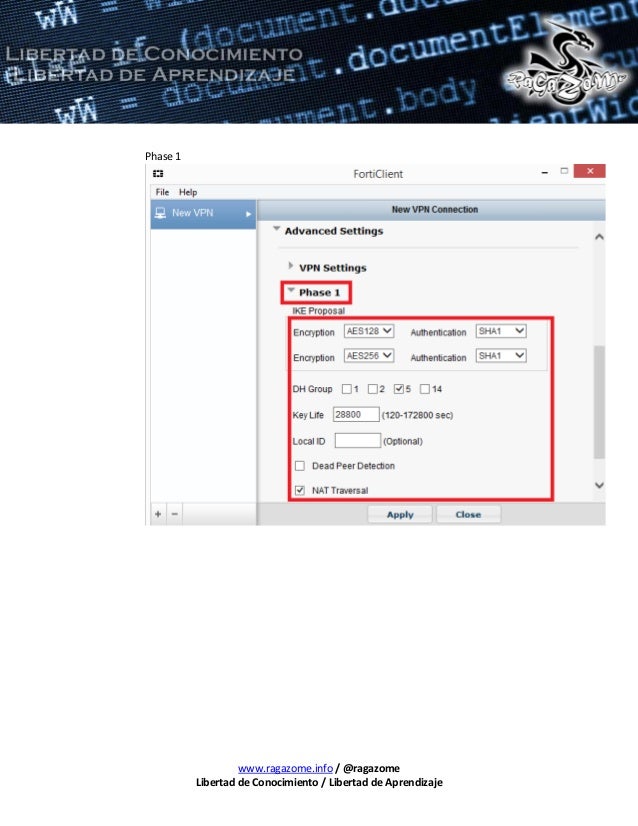Click the scrollbar down arrow

tap(599, 485)
